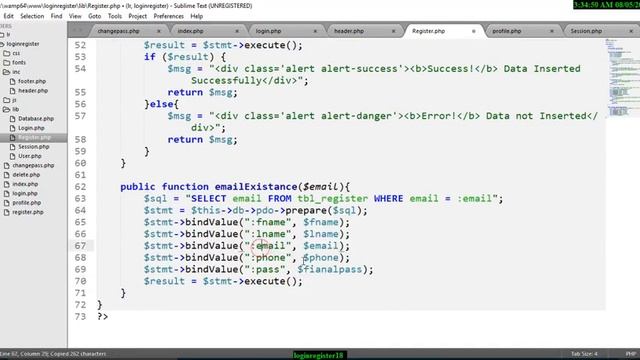Close the Register.php tab
This screenshot has width=640, height=360.
click(x=473, y=31)
